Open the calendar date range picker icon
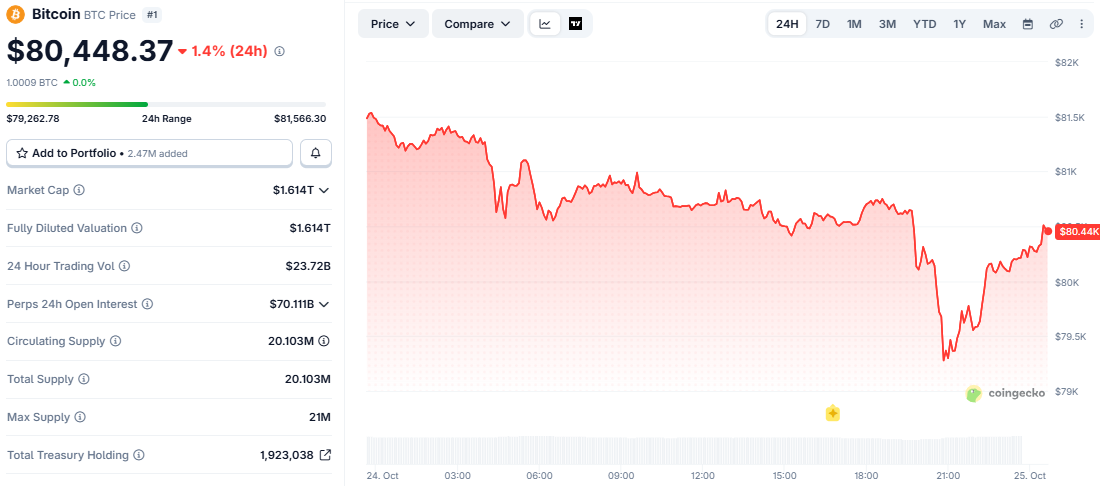 tap(1028, 24)
